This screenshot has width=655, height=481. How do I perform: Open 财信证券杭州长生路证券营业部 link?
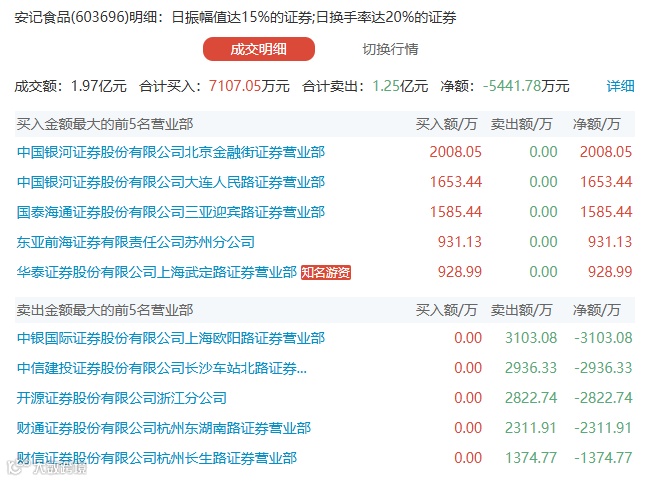[x=157, y=458]
